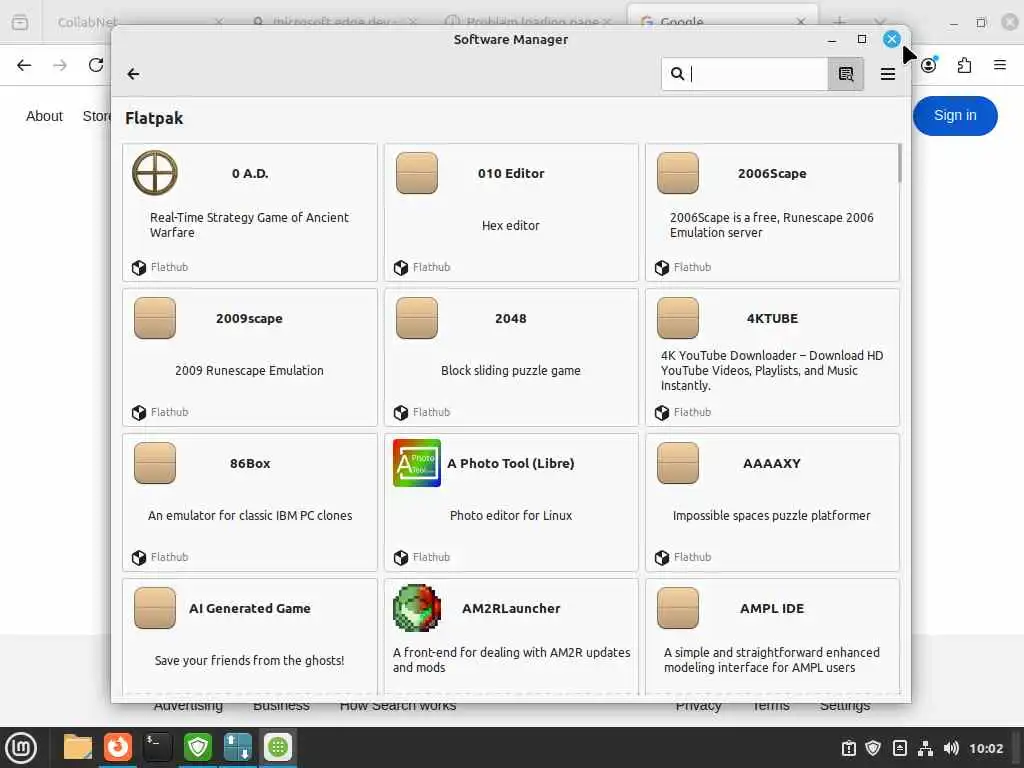Open the 010 Editor package icon

pyautogui.click(x=417, y=173)
